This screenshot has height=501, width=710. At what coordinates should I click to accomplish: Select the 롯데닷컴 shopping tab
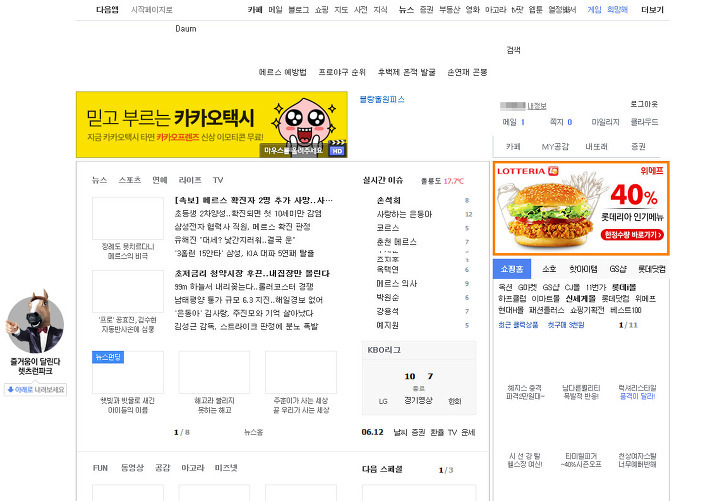click(x=652, y=269)
